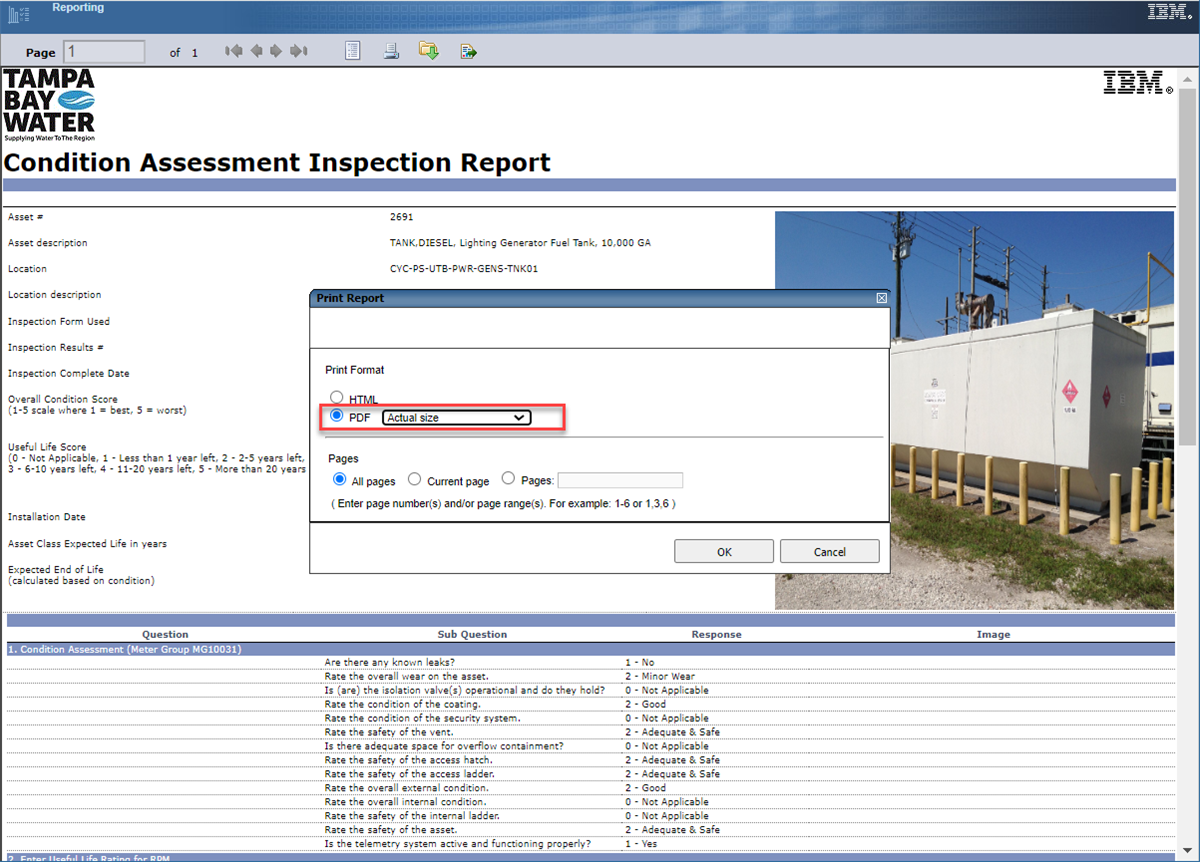The width and height of the screenshot is (1200, 862).
Task: Export the report for download
Action: point(428,50)
